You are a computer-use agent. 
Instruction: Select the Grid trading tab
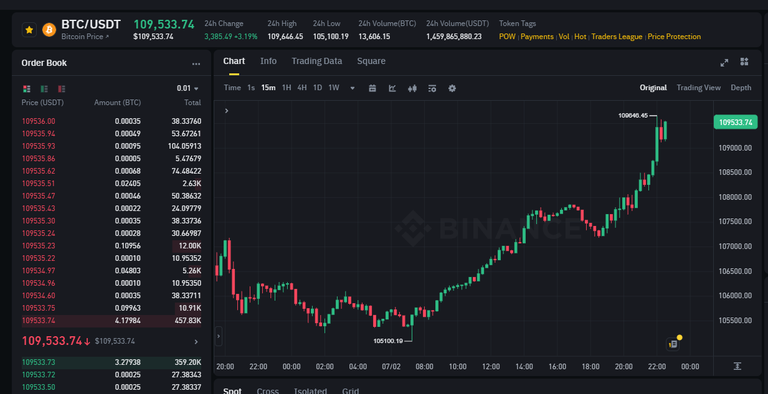coord(350,391)
